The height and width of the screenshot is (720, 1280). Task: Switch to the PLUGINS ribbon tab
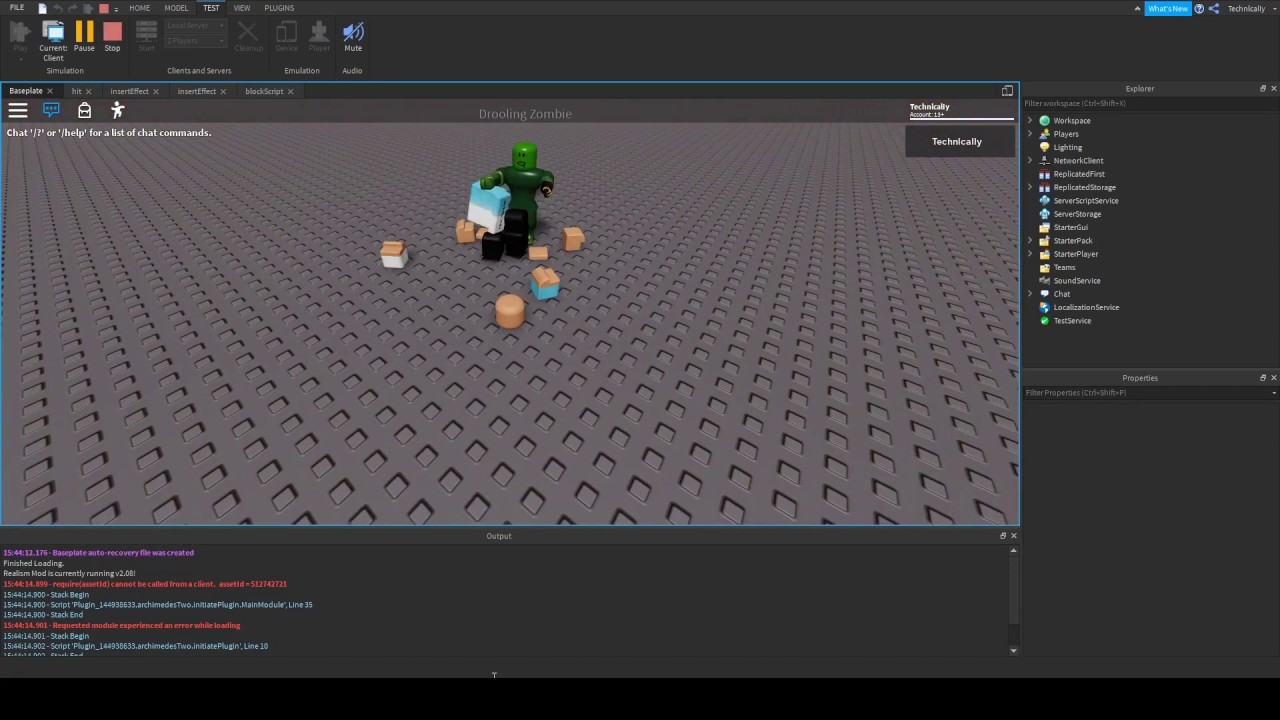click(279, 8)
